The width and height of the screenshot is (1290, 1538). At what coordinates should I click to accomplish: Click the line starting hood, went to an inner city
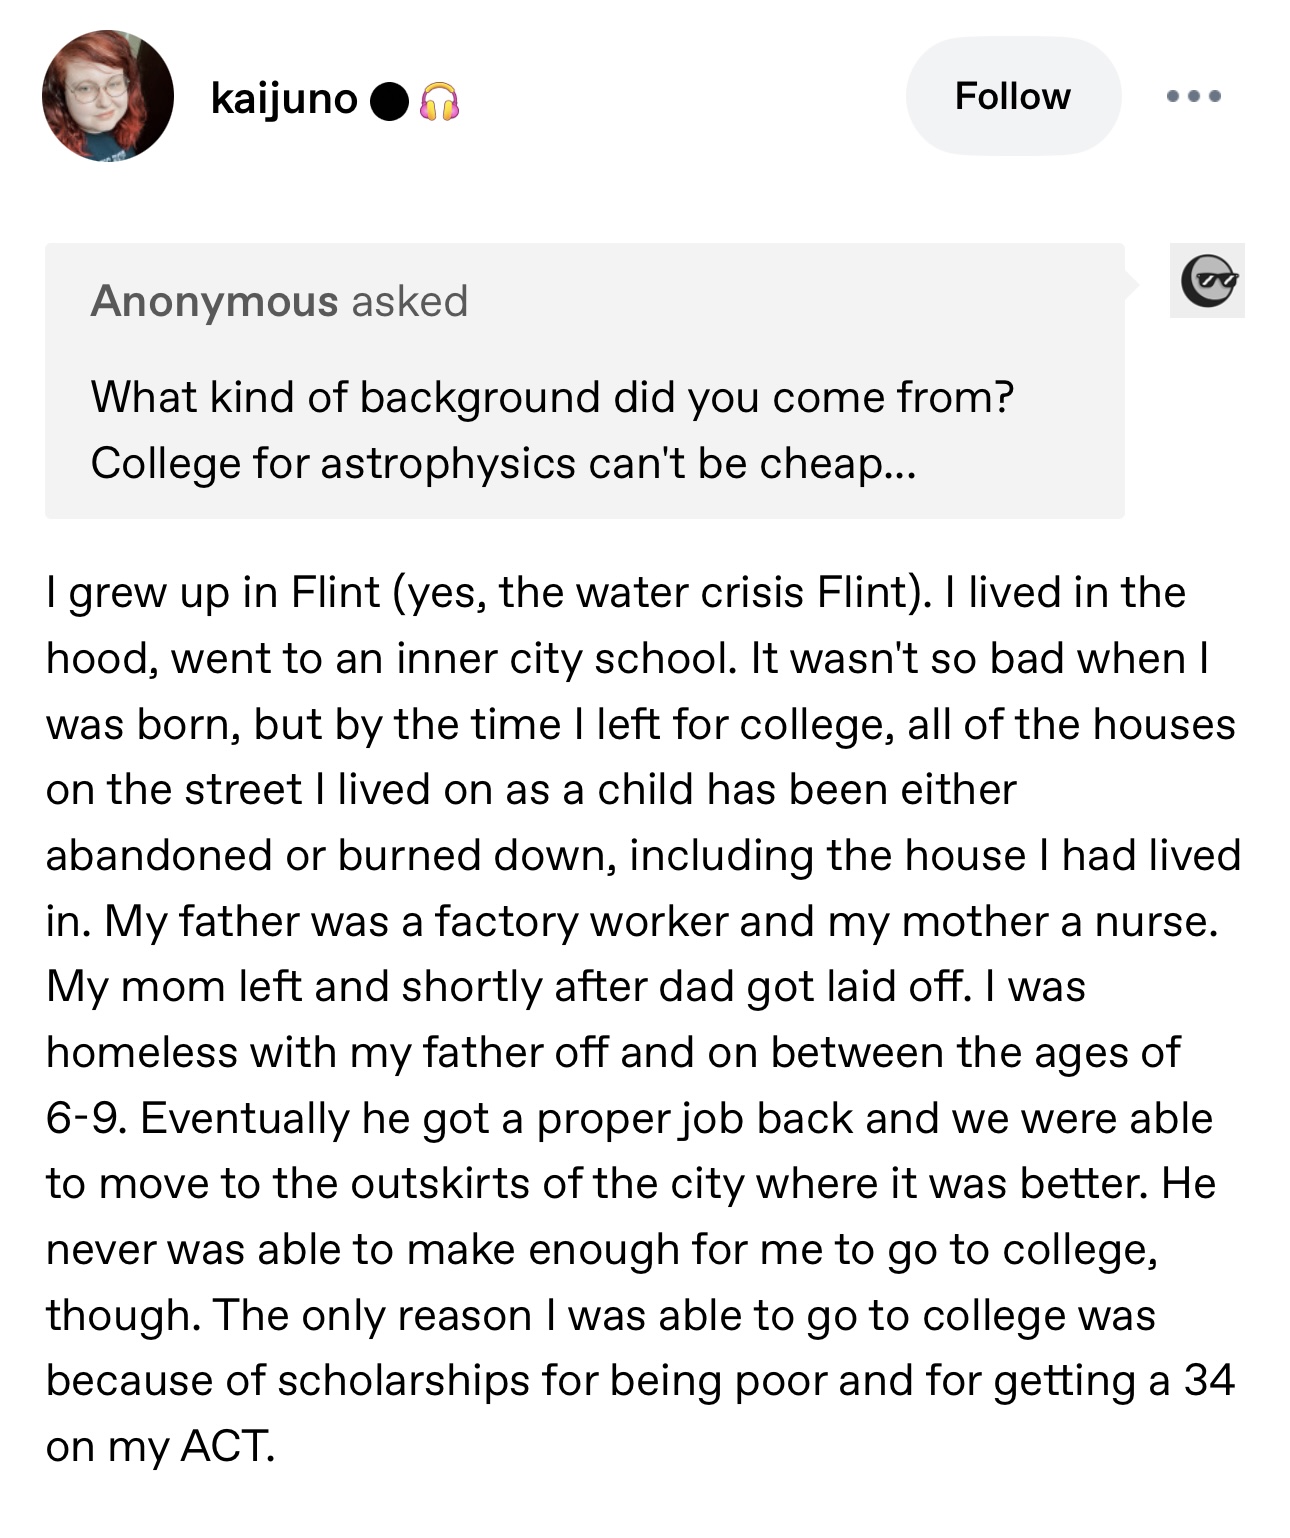click(628, 658)
